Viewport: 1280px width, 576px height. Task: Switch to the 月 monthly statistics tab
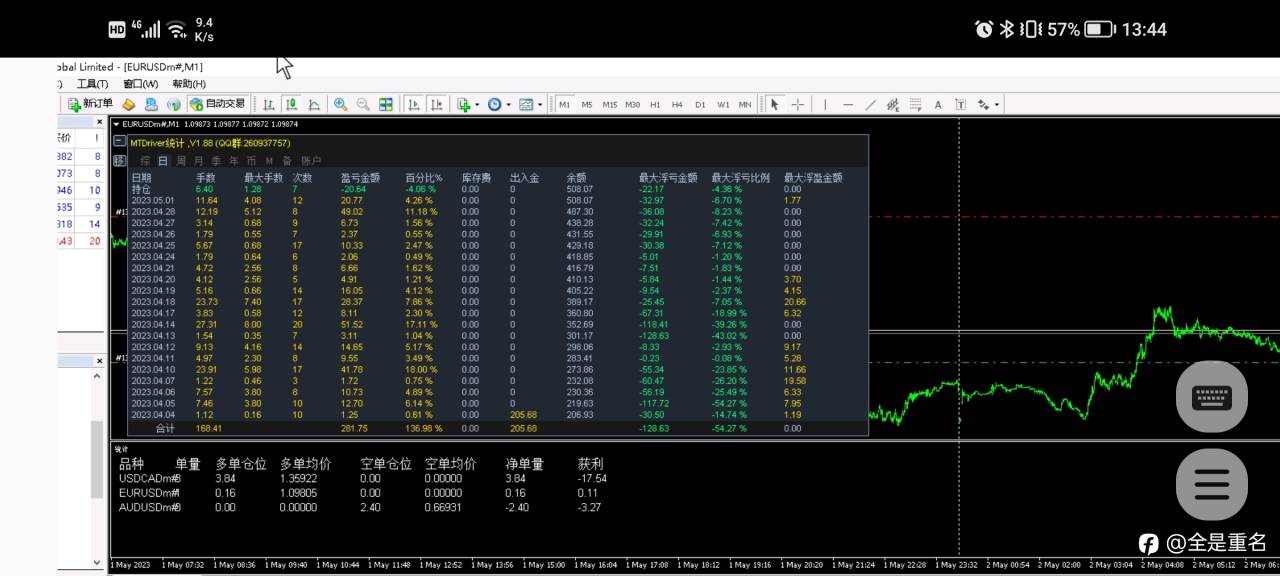tap(199, 161)
